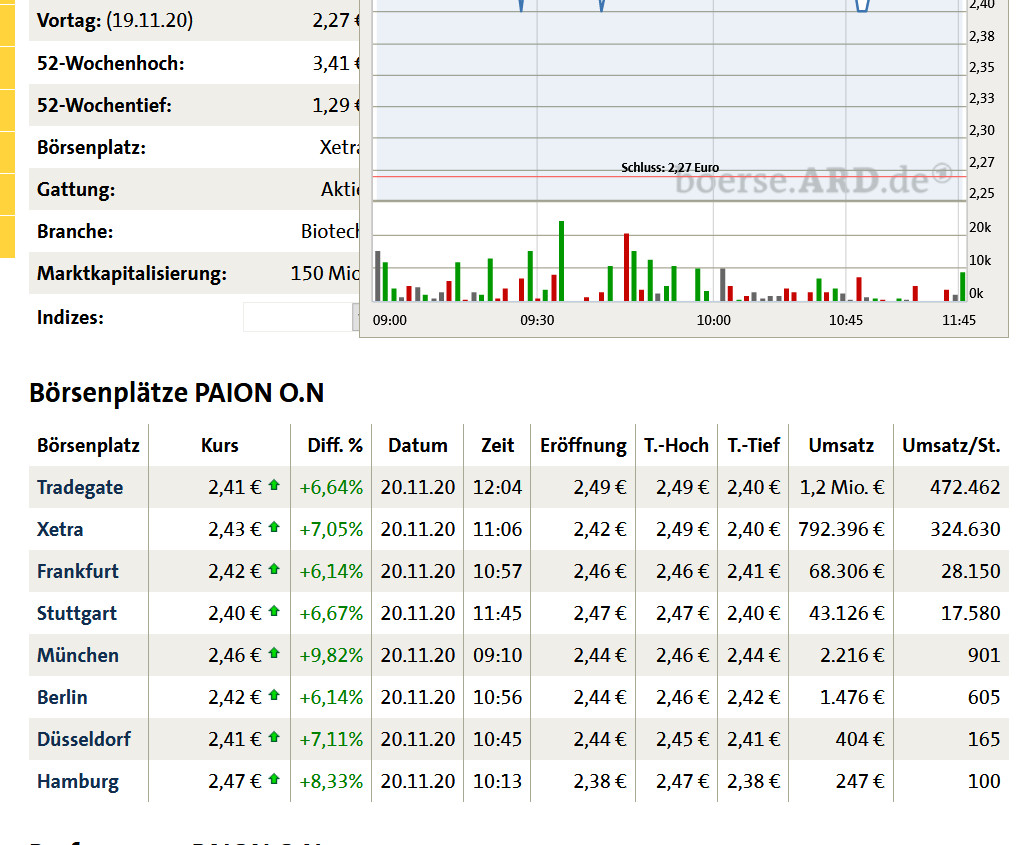
Task: Open the Indizes dropdown field
Action: 301,317
